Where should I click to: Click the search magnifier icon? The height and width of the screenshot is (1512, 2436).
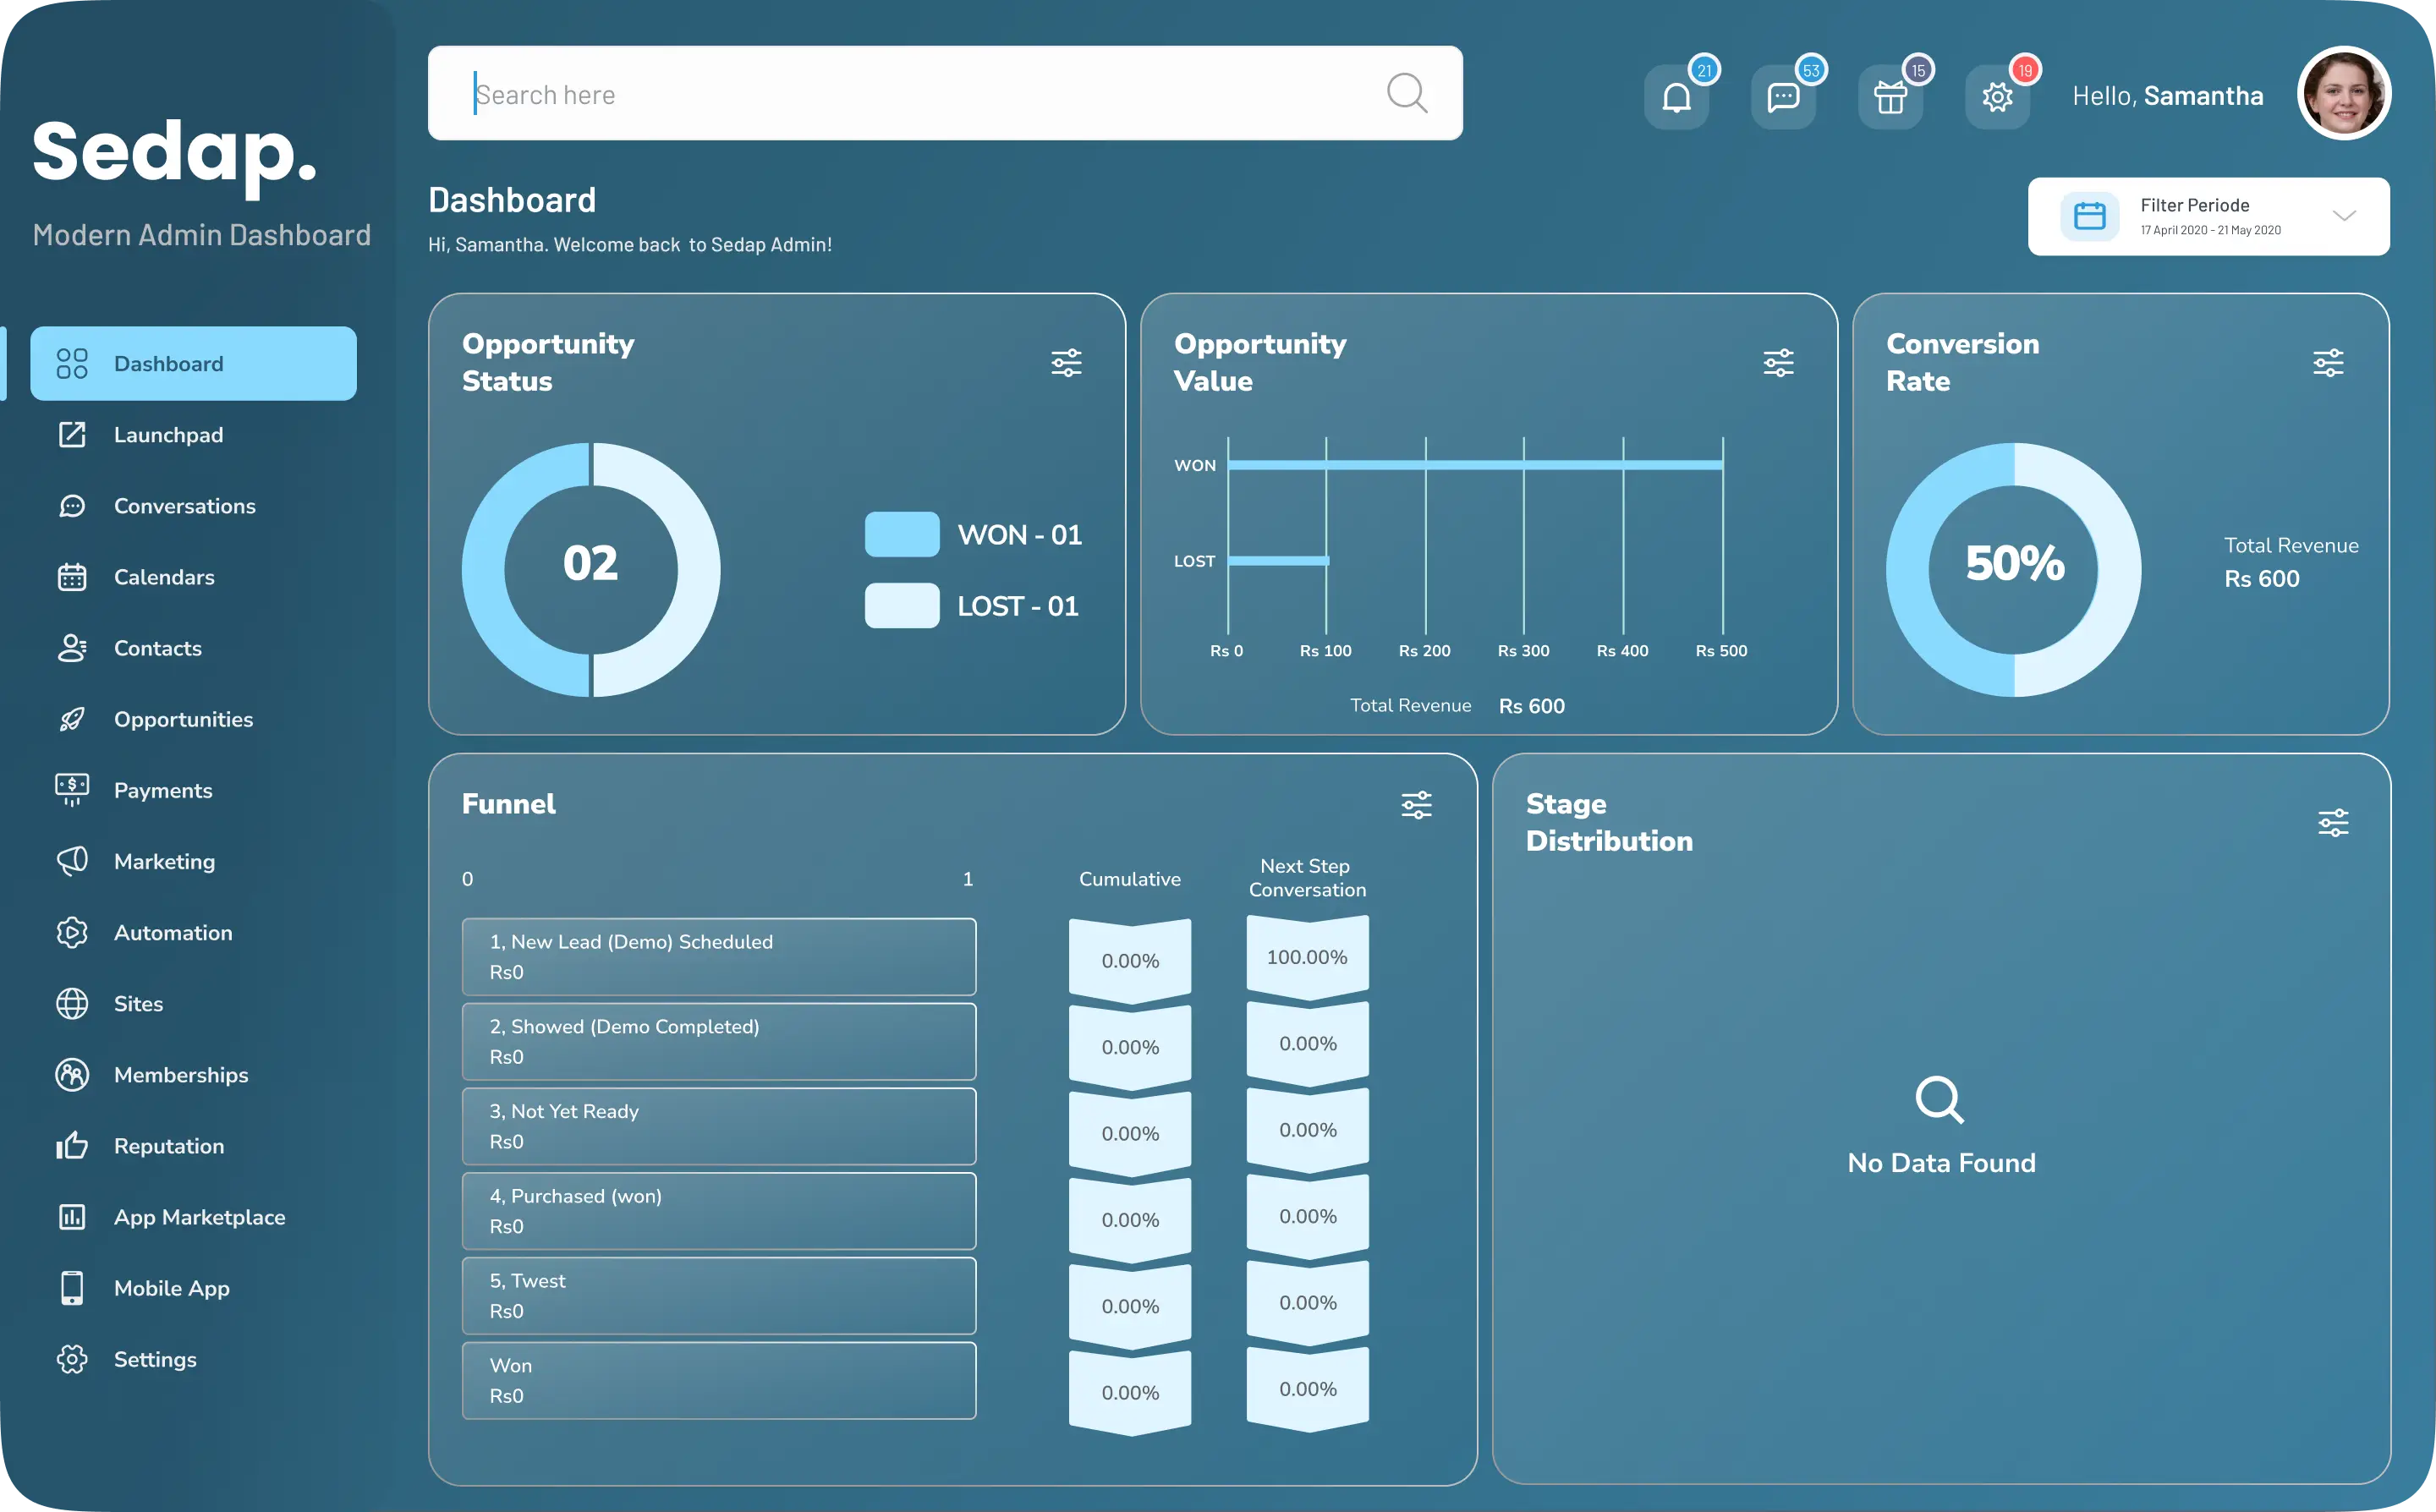tap(1406, 93)
